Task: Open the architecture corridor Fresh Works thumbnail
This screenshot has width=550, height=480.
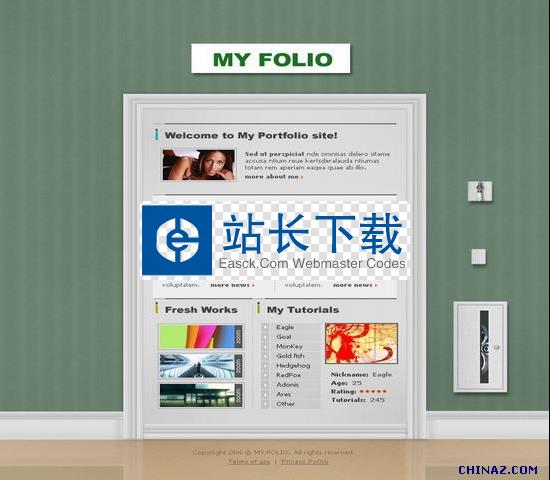Action: point(201,366)
